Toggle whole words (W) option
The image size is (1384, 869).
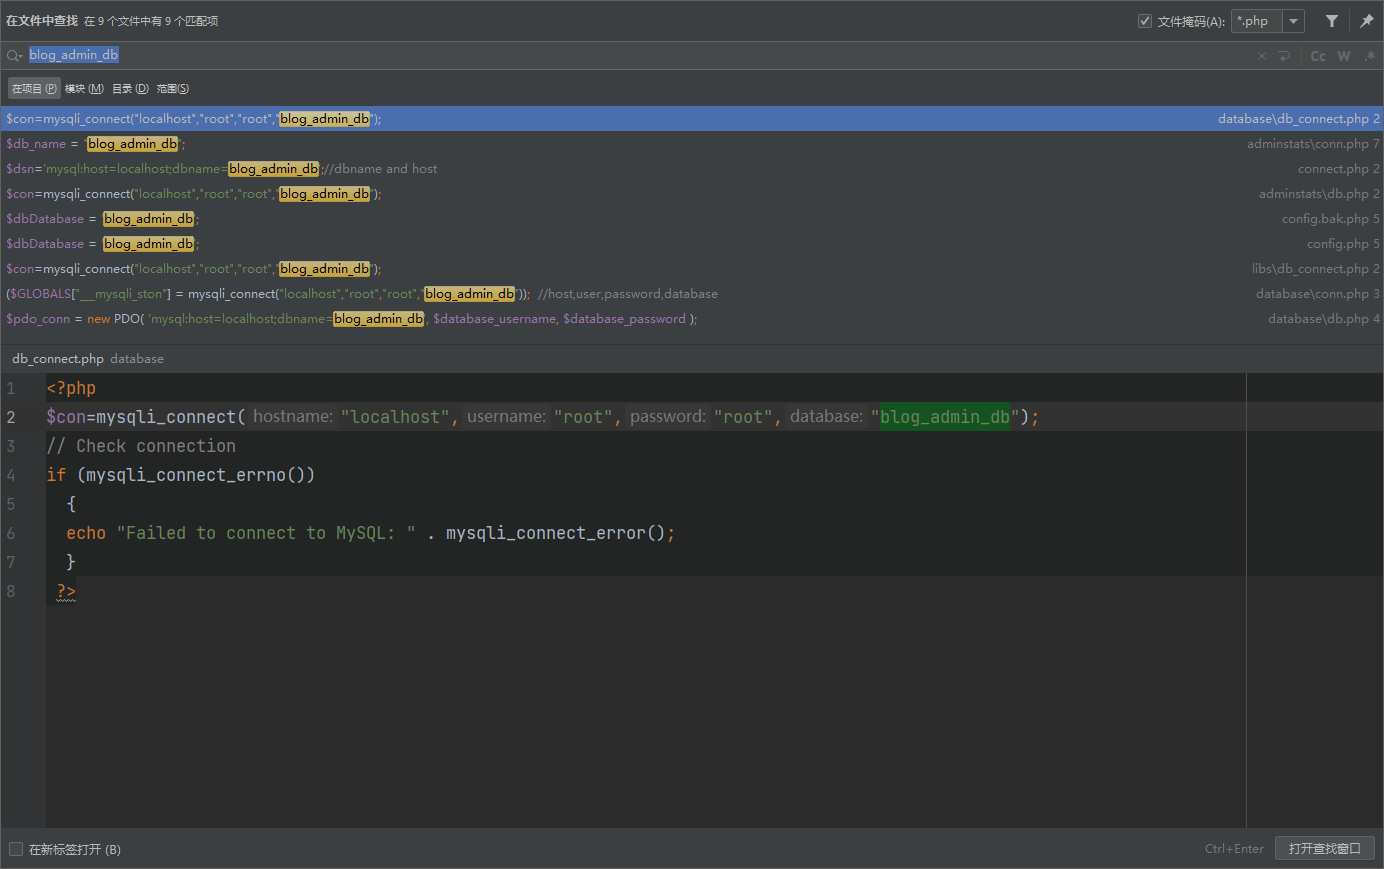click(1344, 56)
